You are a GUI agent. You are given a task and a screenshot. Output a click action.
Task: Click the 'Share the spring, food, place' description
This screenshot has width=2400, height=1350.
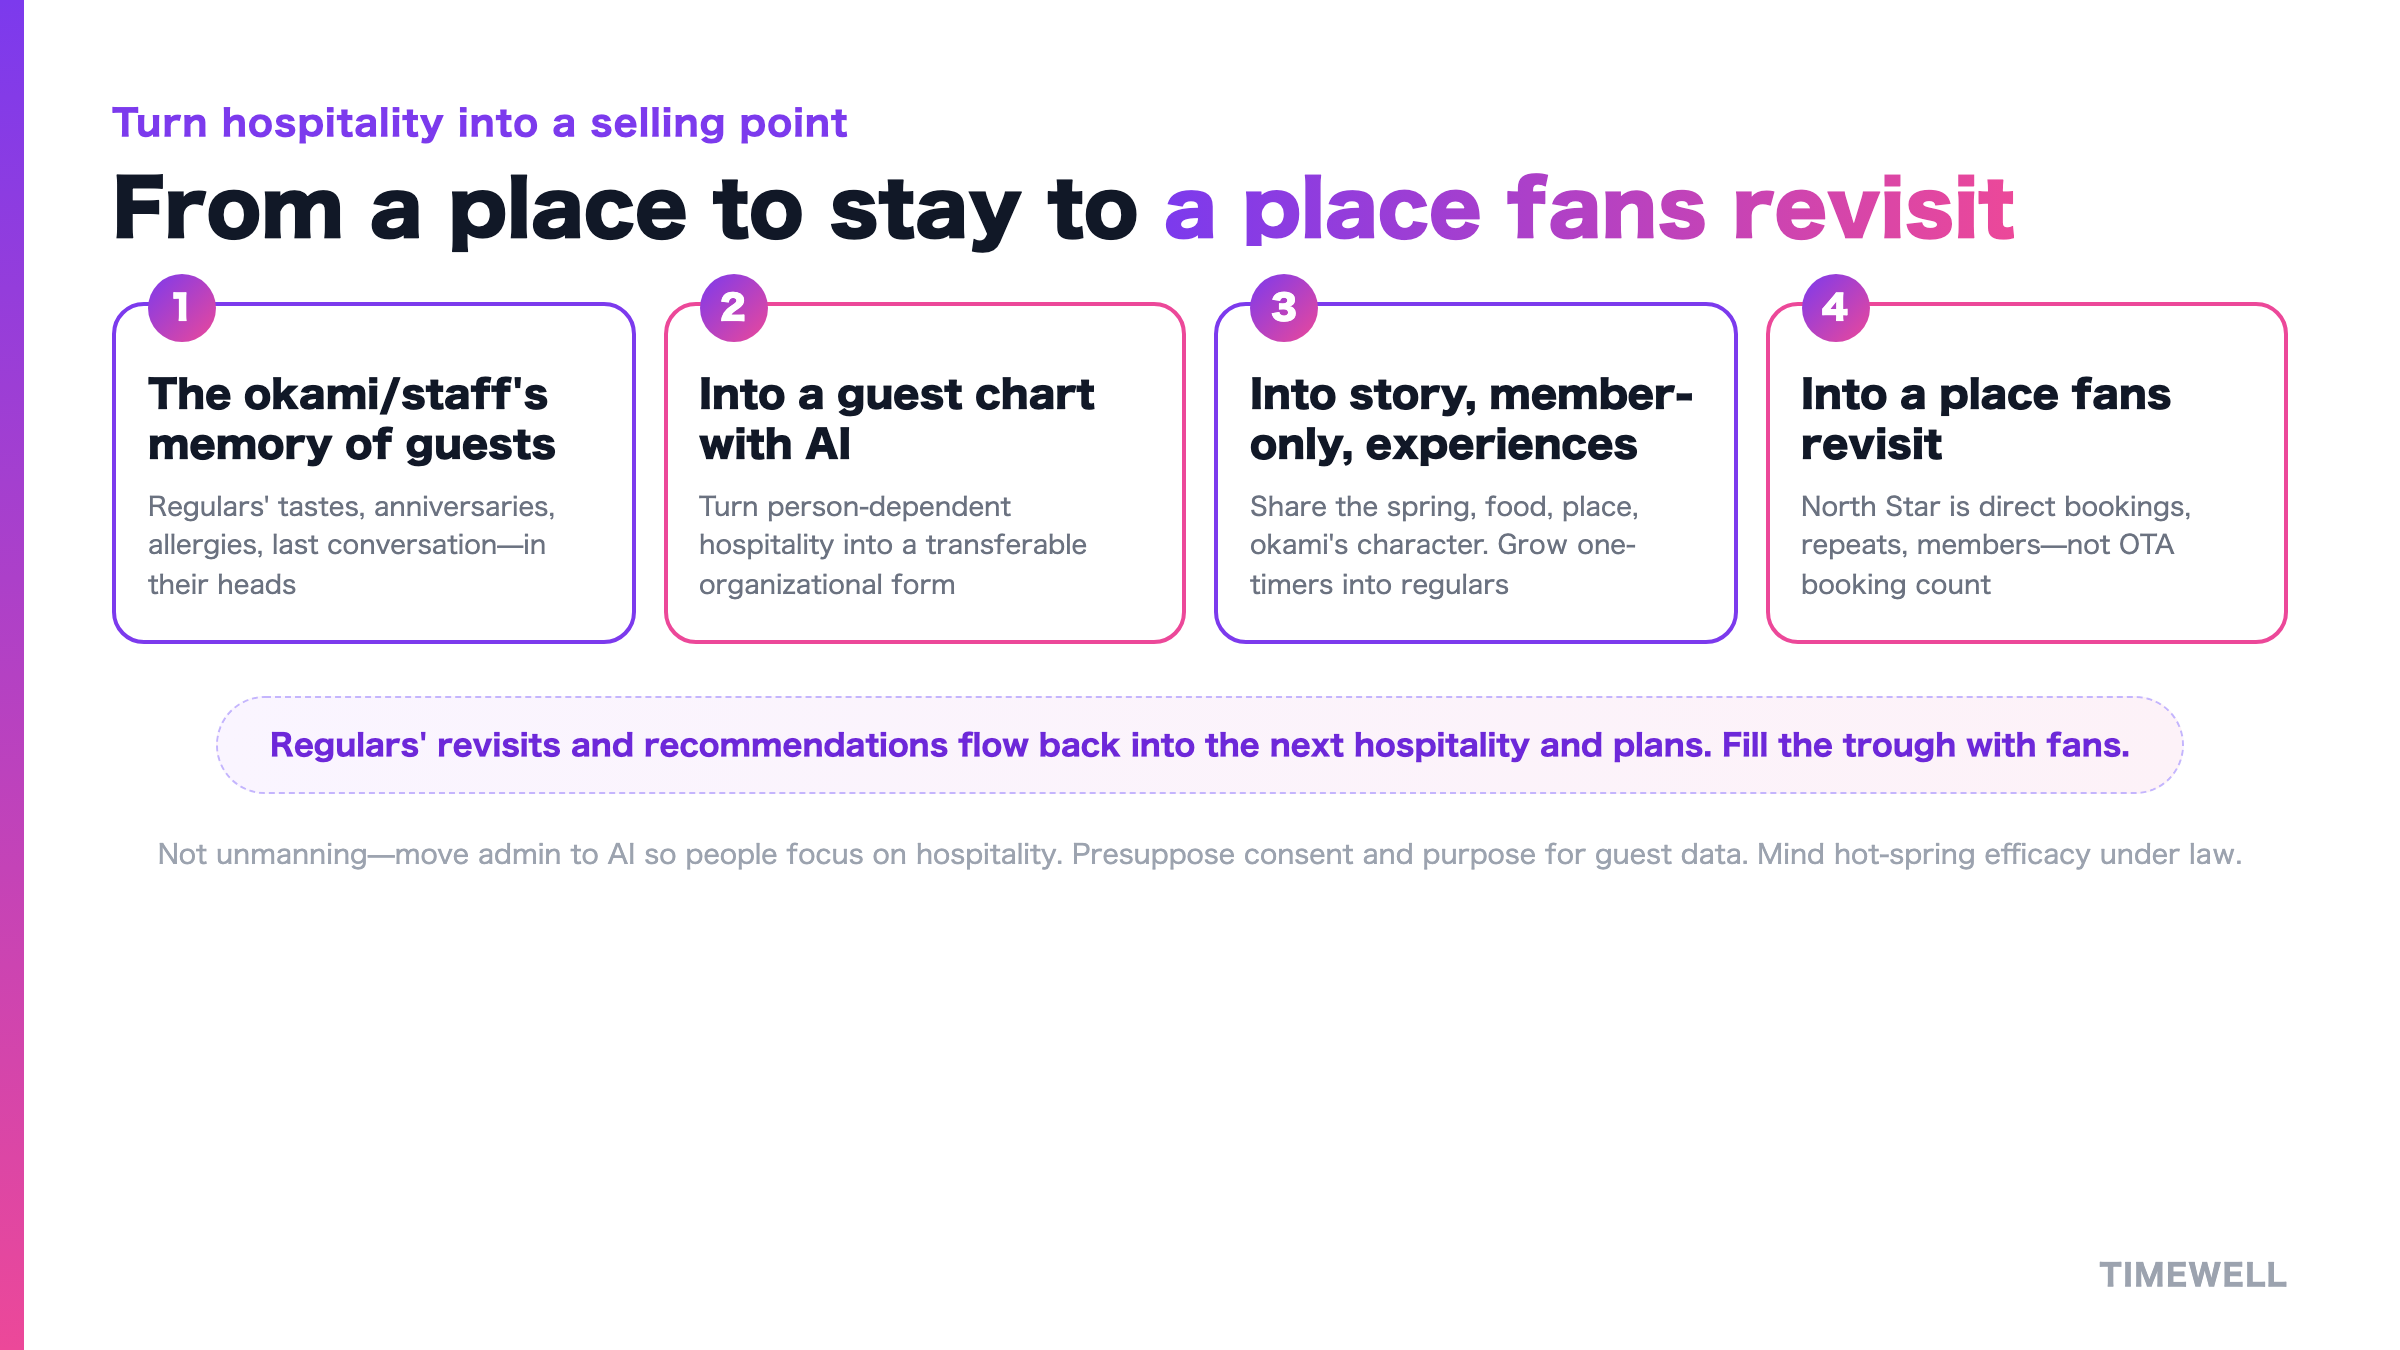(1444, 545)
